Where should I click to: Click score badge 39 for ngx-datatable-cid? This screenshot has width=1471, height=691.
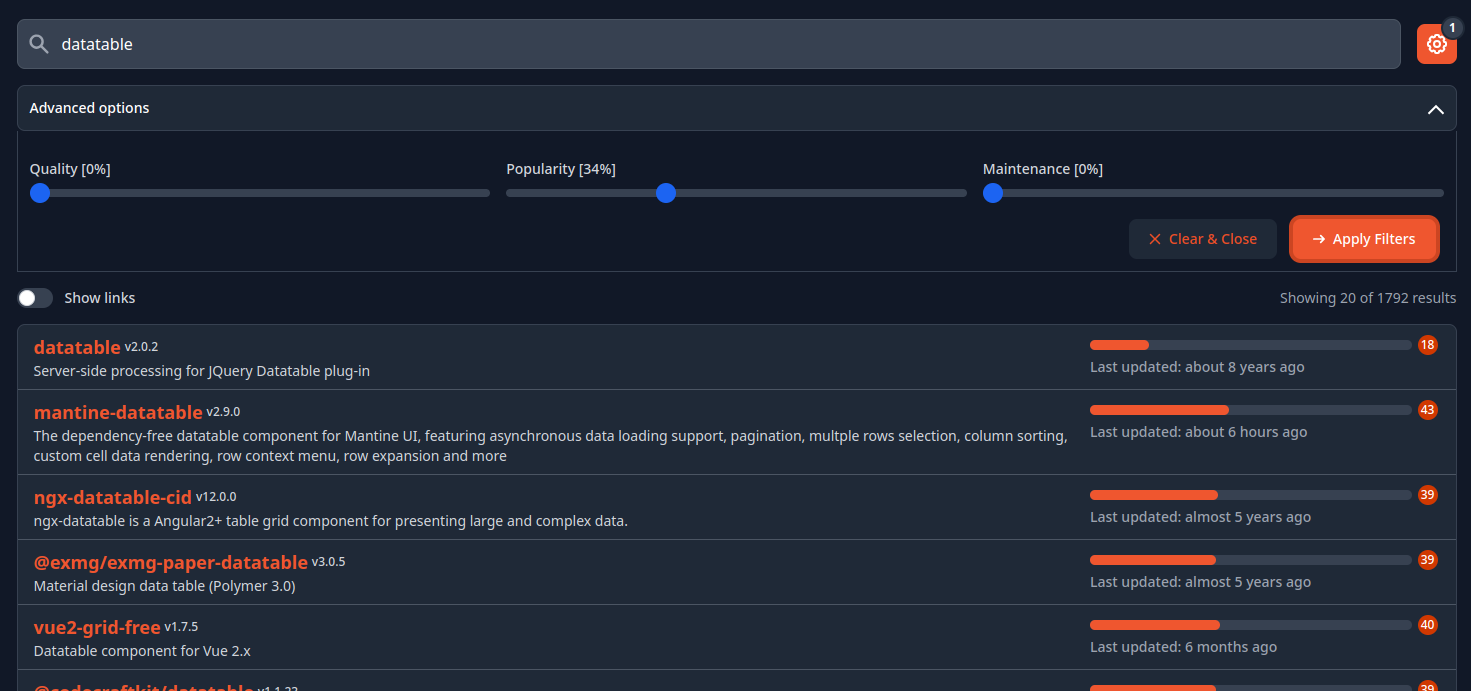tap(1427, 495)
